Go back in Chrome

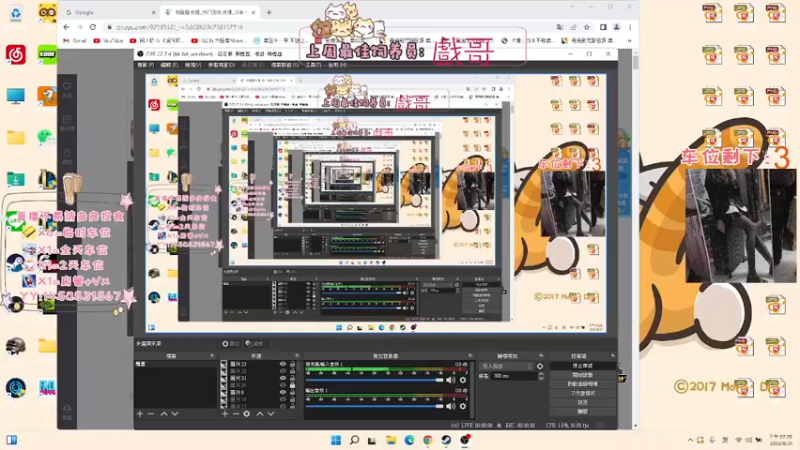click(66, 27)
